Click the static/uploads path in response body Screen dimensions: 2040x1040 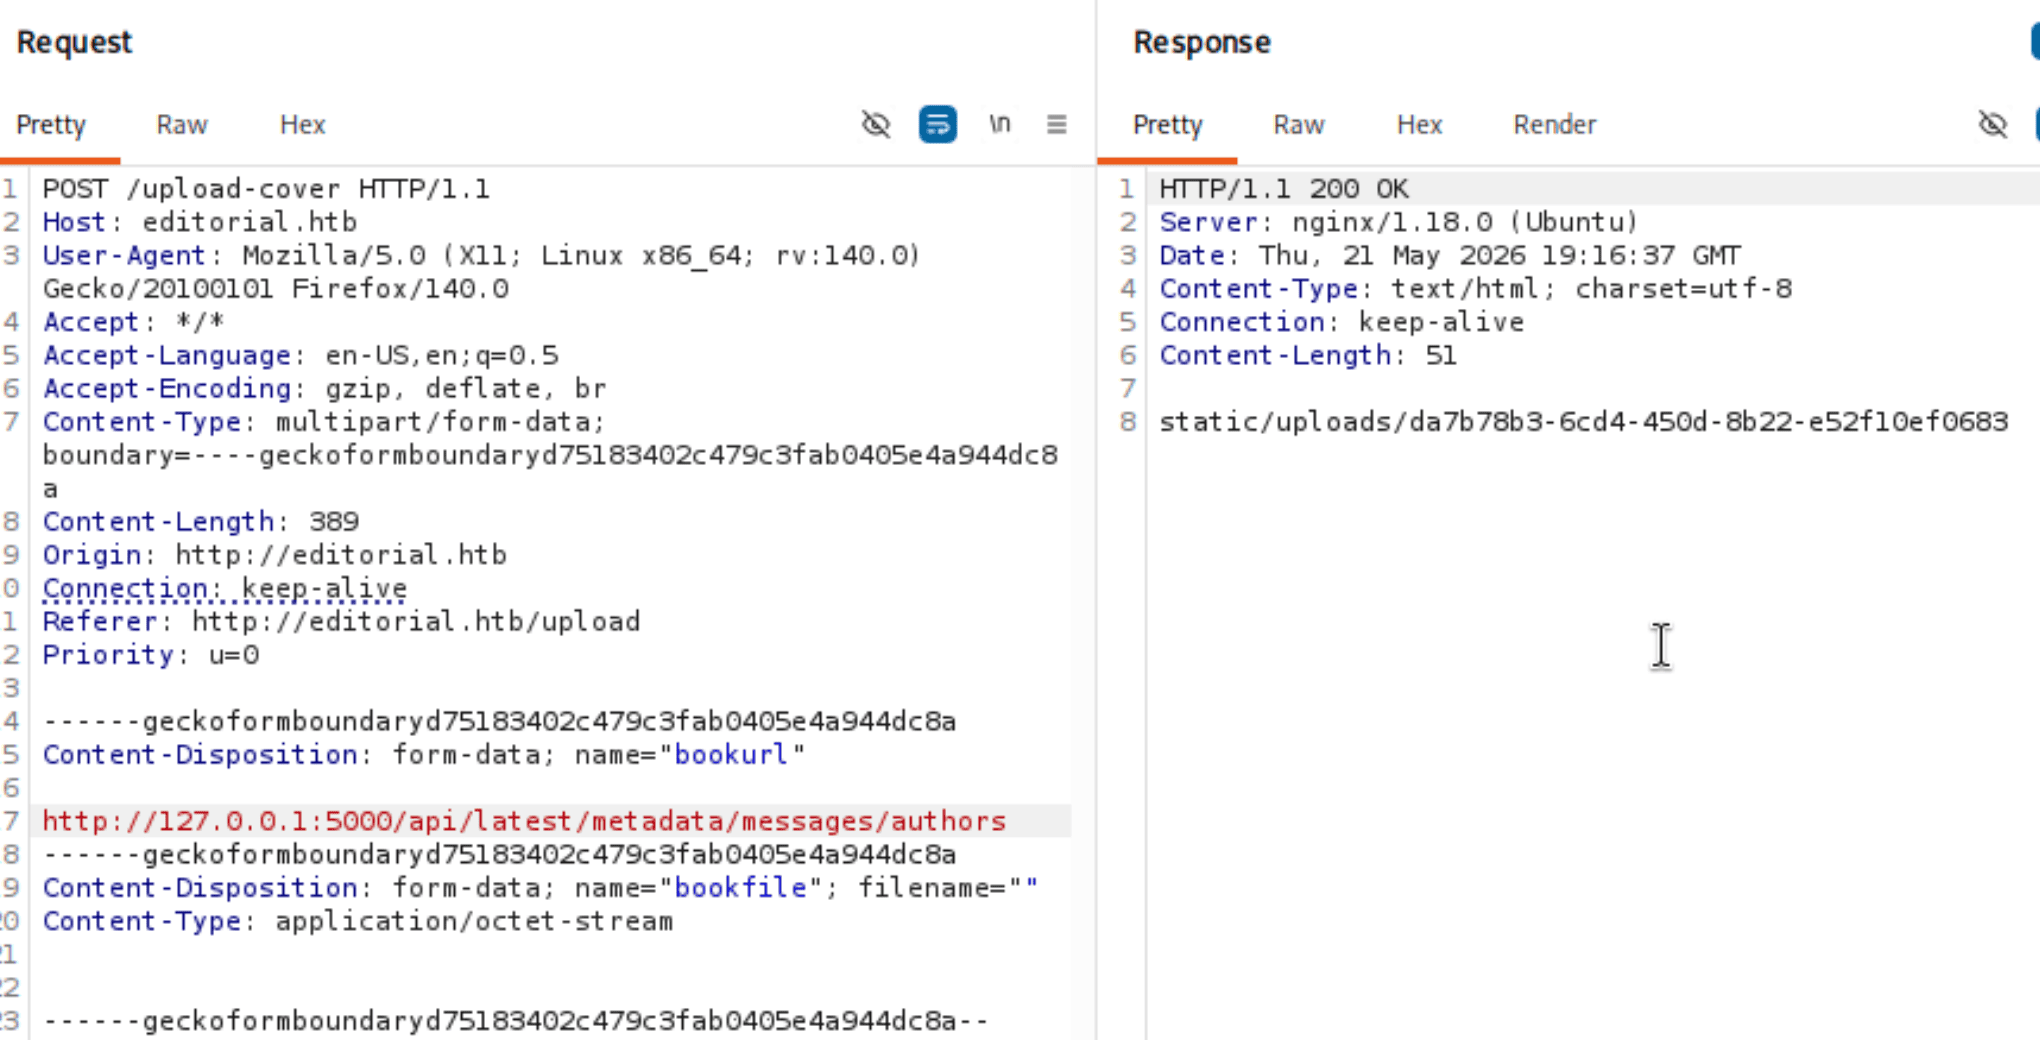(x=1583, y=421)
